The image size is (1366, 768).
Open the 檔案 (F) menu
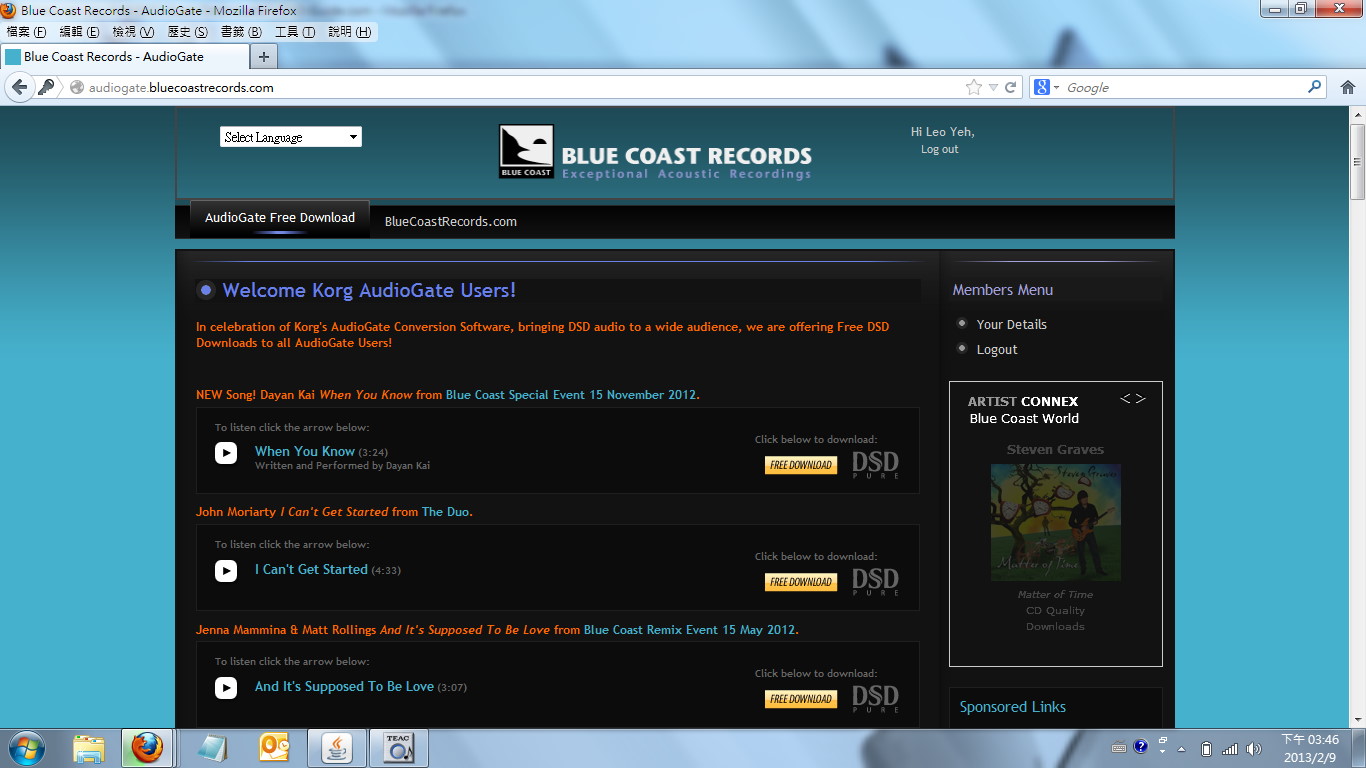click(x=26, y=32)
